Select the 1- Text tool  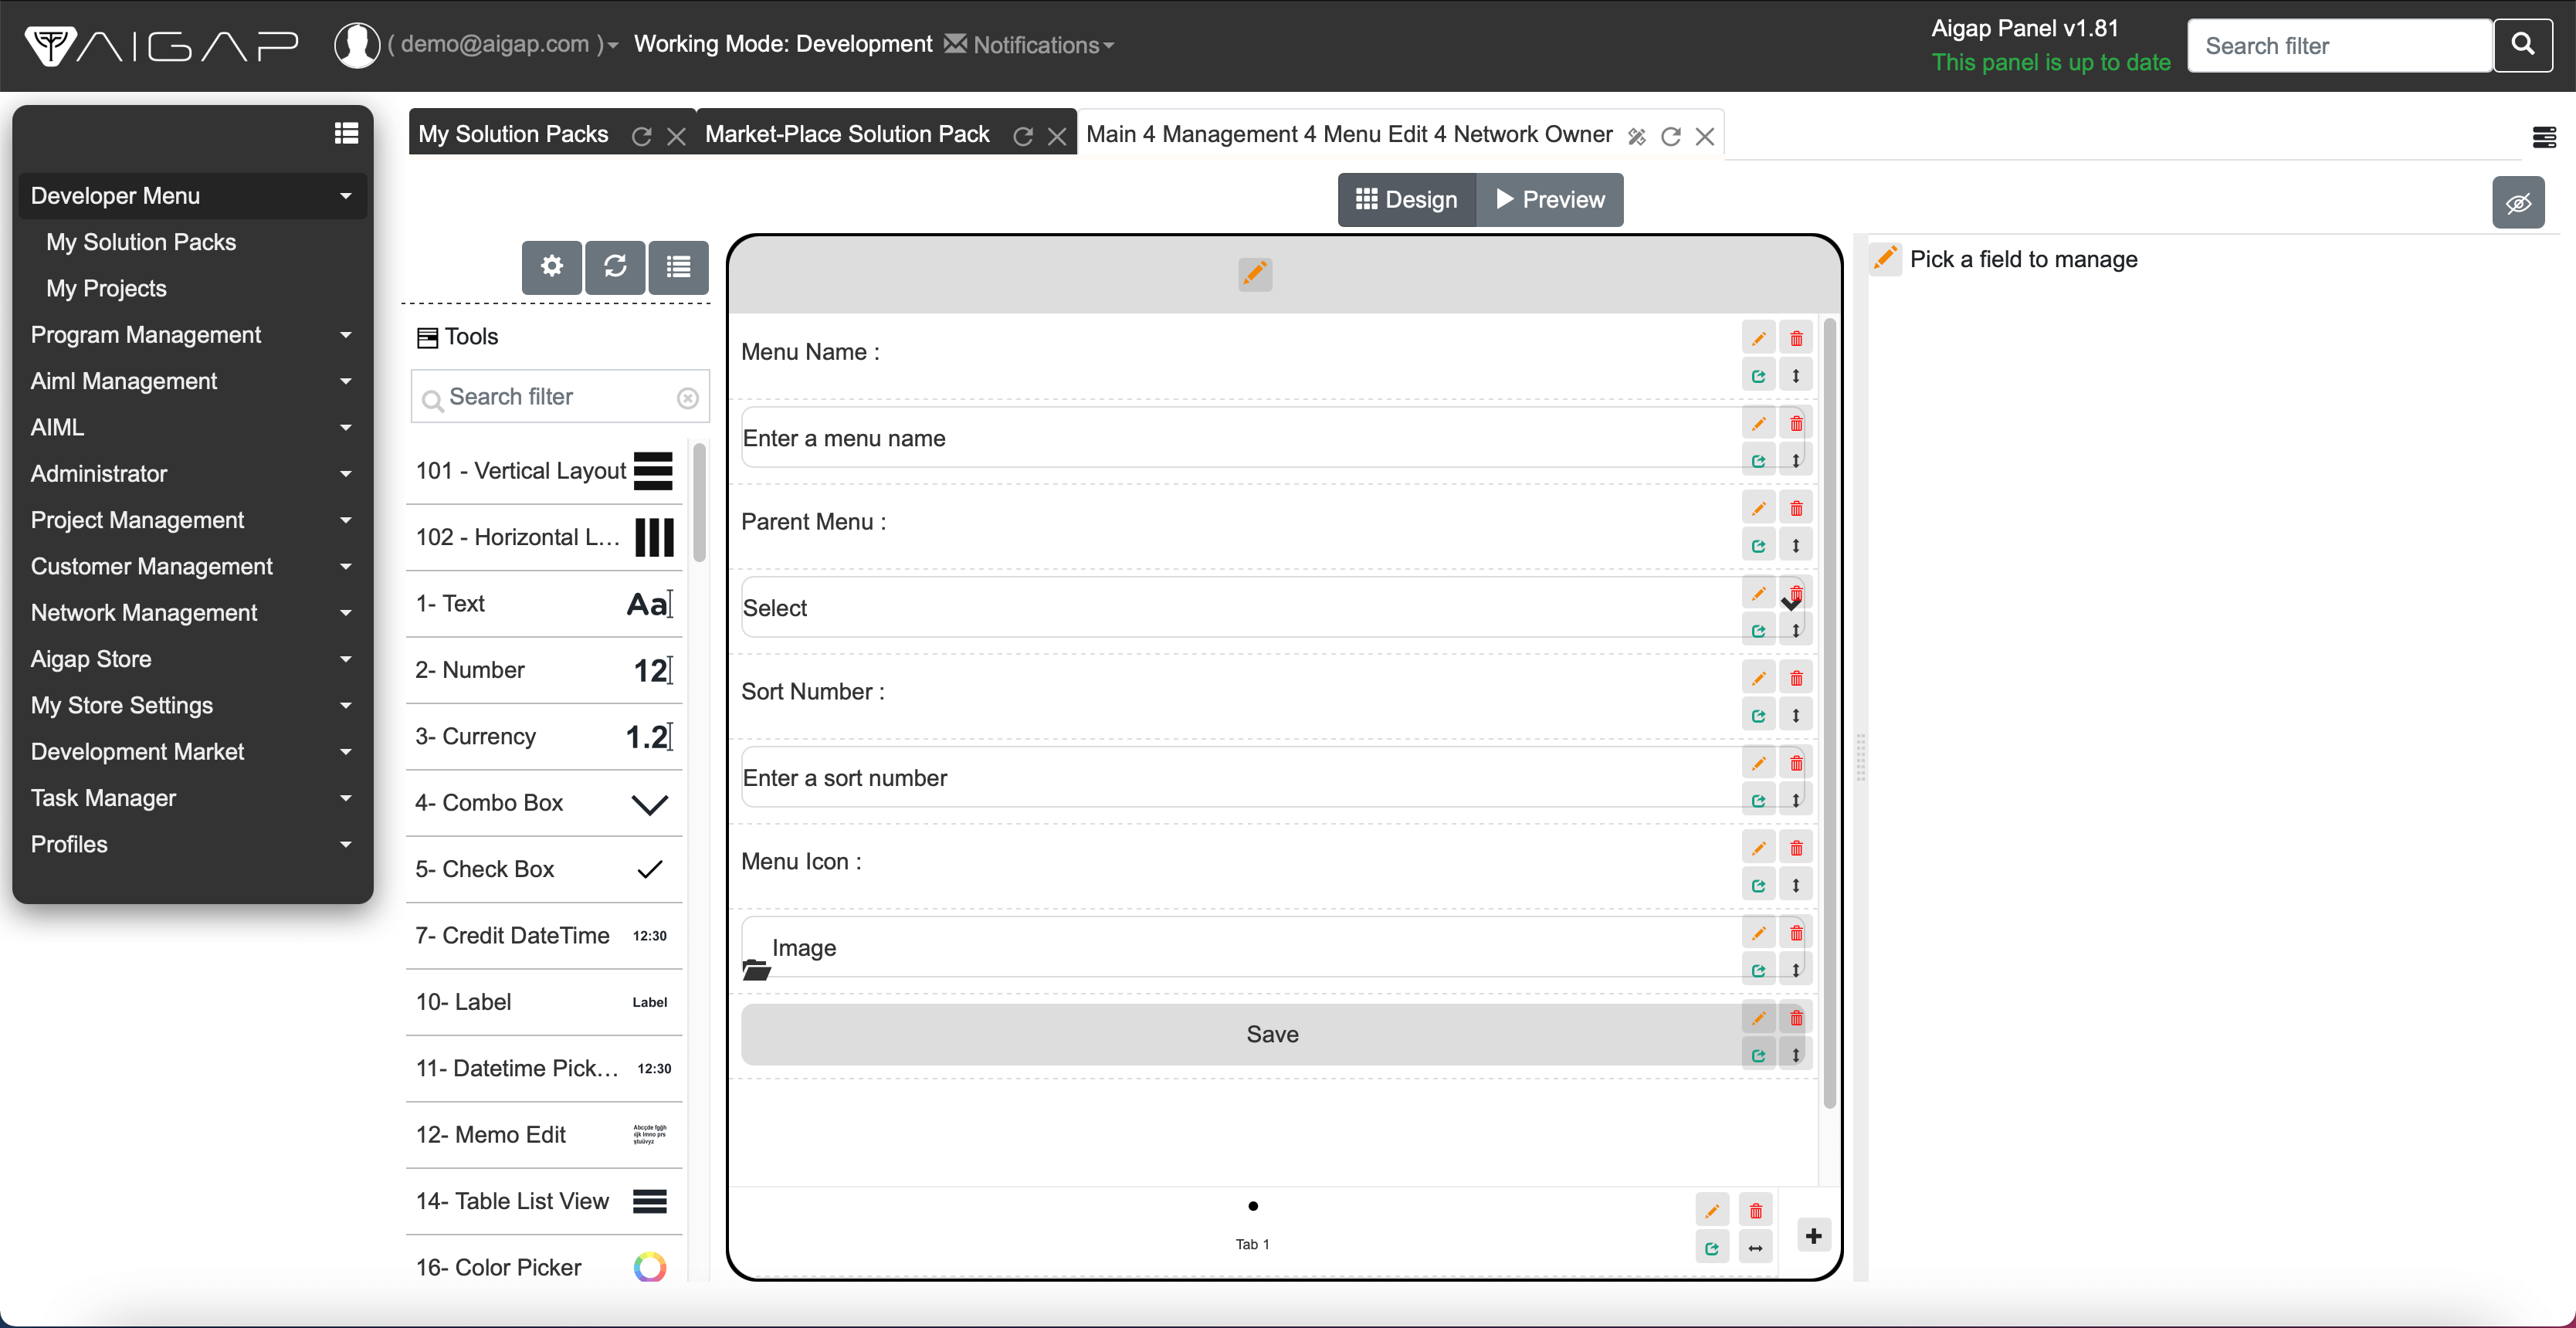[544, 604]
